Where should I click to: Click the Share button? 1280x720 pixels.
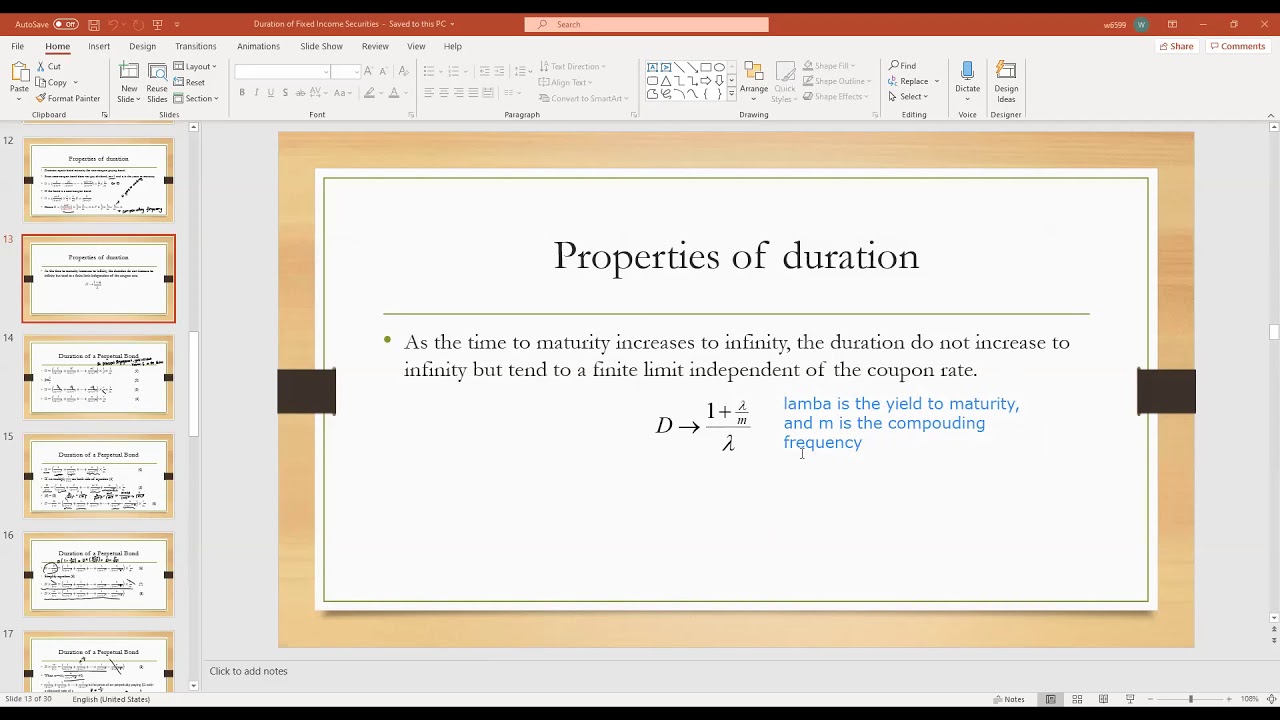(1176, 46)
